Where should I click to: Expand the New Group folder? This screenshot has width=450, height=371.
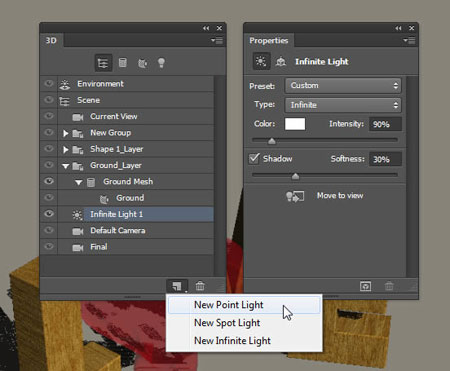(66, 133)
